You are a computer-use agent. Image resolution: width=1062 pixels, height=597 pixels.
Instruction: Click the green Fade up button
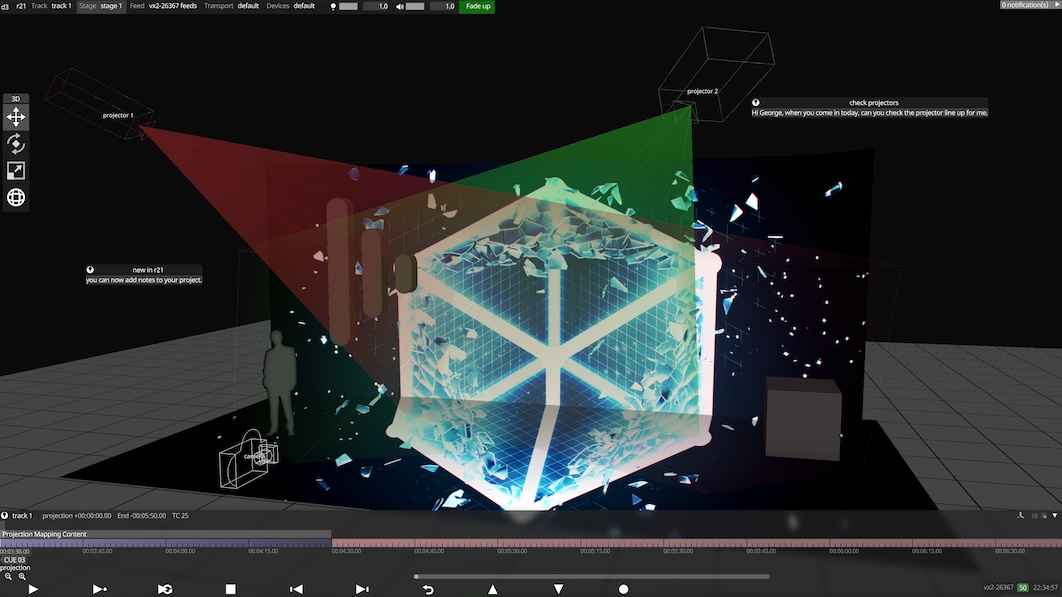[x=476, y=6]
